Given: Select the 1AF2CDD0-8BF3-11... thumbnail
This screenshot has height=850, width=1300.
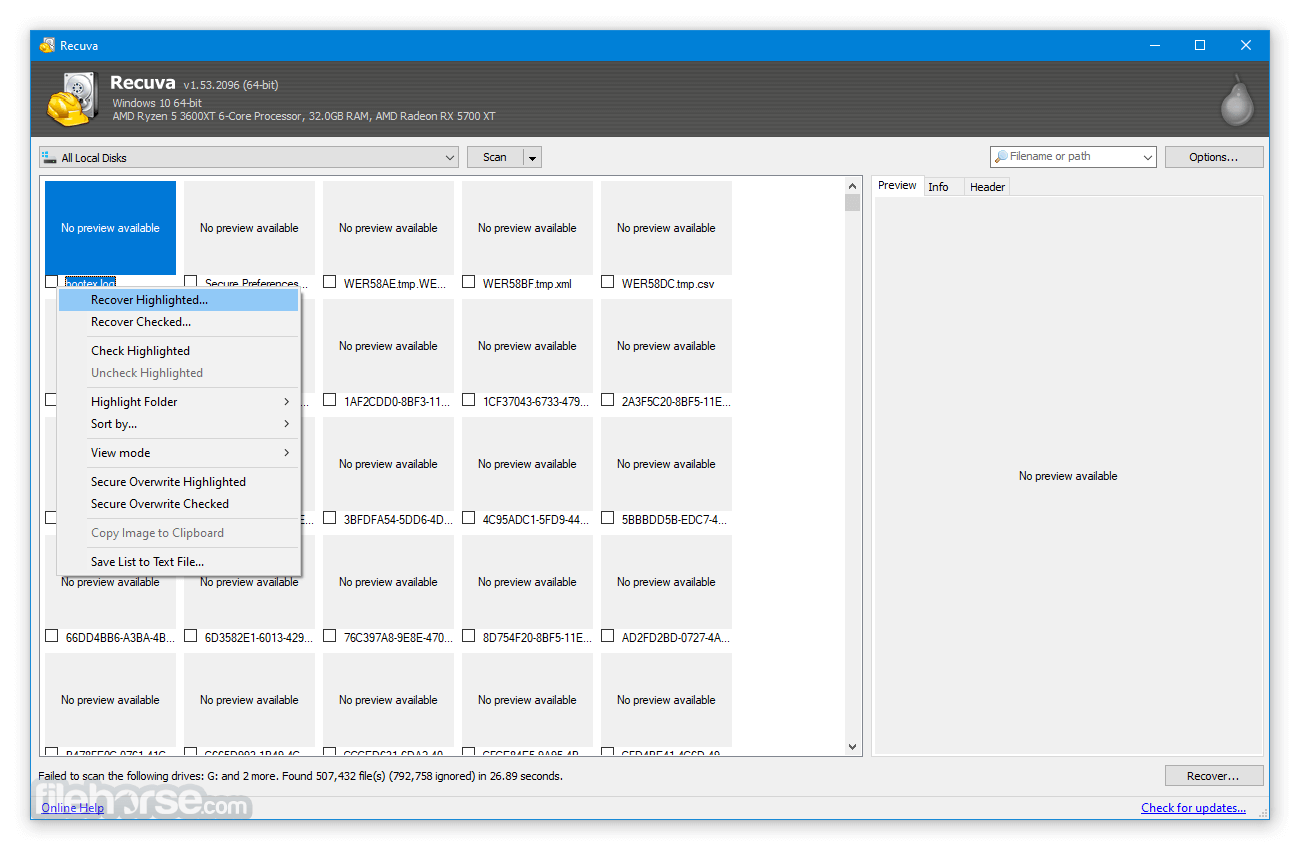Looking at the screenshot, I should [388, 346].
